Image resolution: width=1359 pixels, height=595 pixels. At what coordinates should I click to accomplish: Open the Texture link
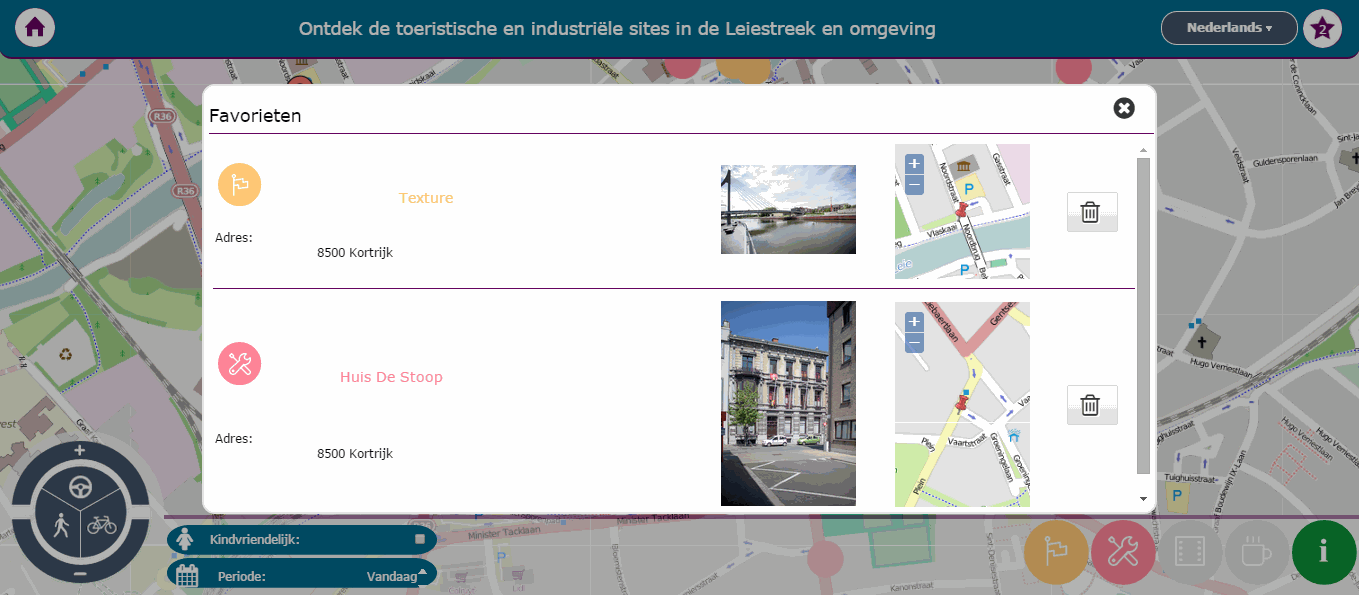pos(426,198)
